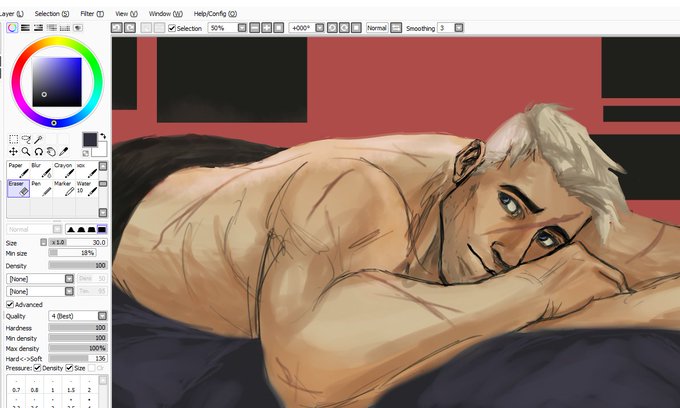Select the hand pan tool
This screenshot has height=408, width=680.
pos(51,151)
